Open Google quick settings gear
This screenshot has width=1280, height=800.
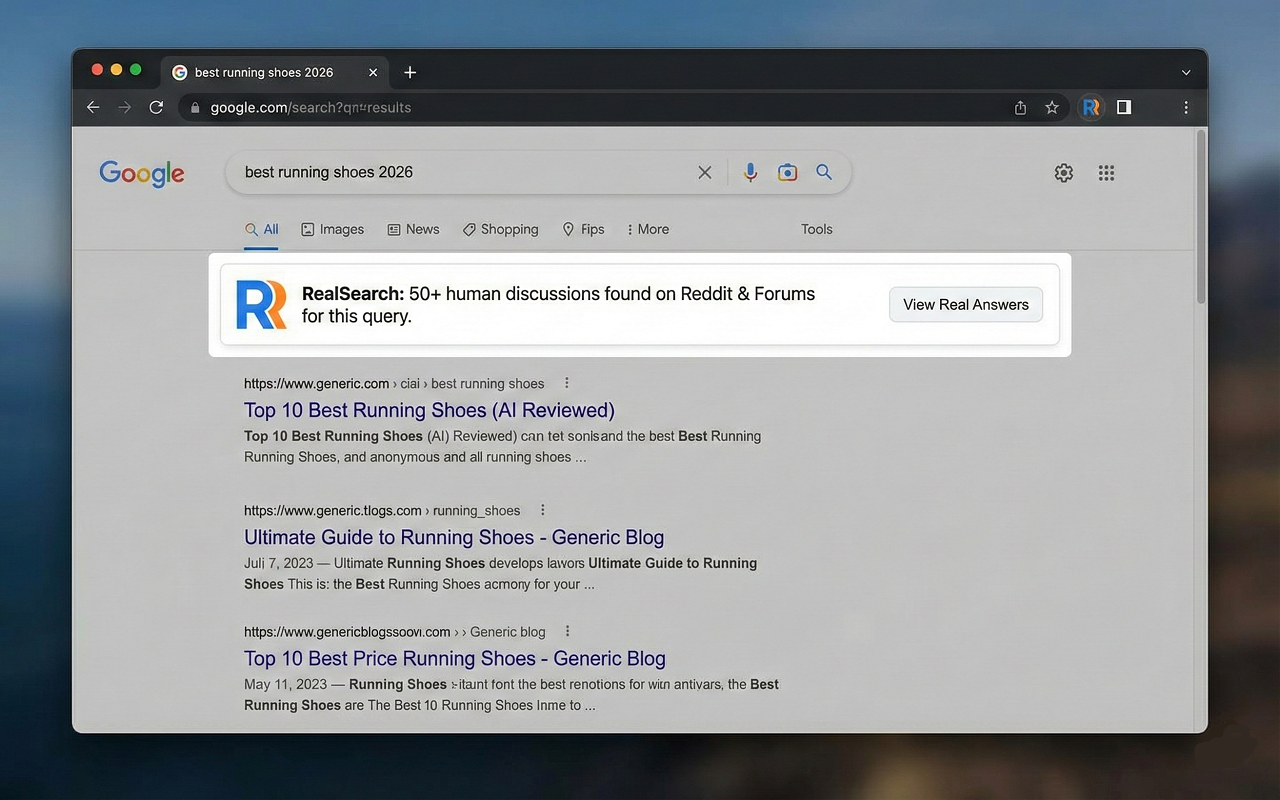point(1063,172)
